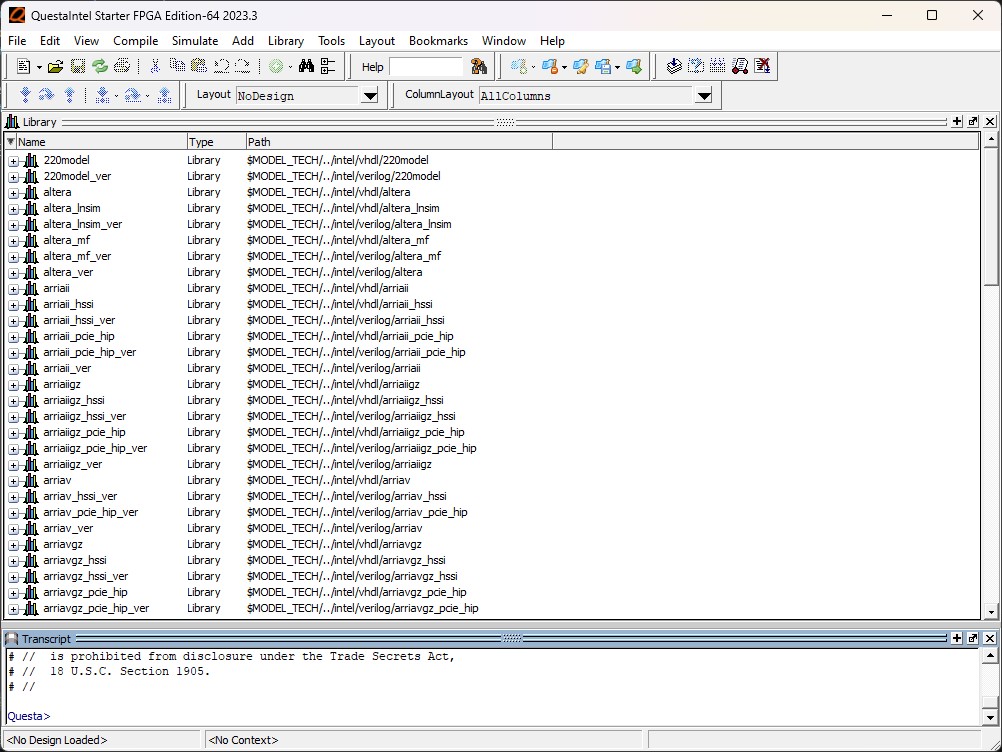Click the stacked layers download icon
This screenshot has height=752, width=1002.
click(x=674, y=66)
